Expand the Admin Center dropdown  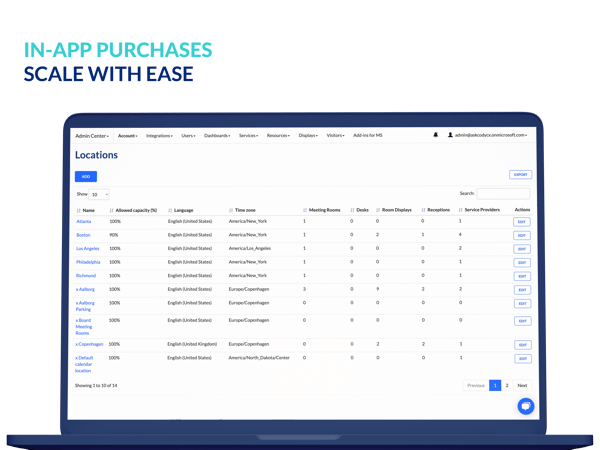pyautogui.click(x=93, y=135)
